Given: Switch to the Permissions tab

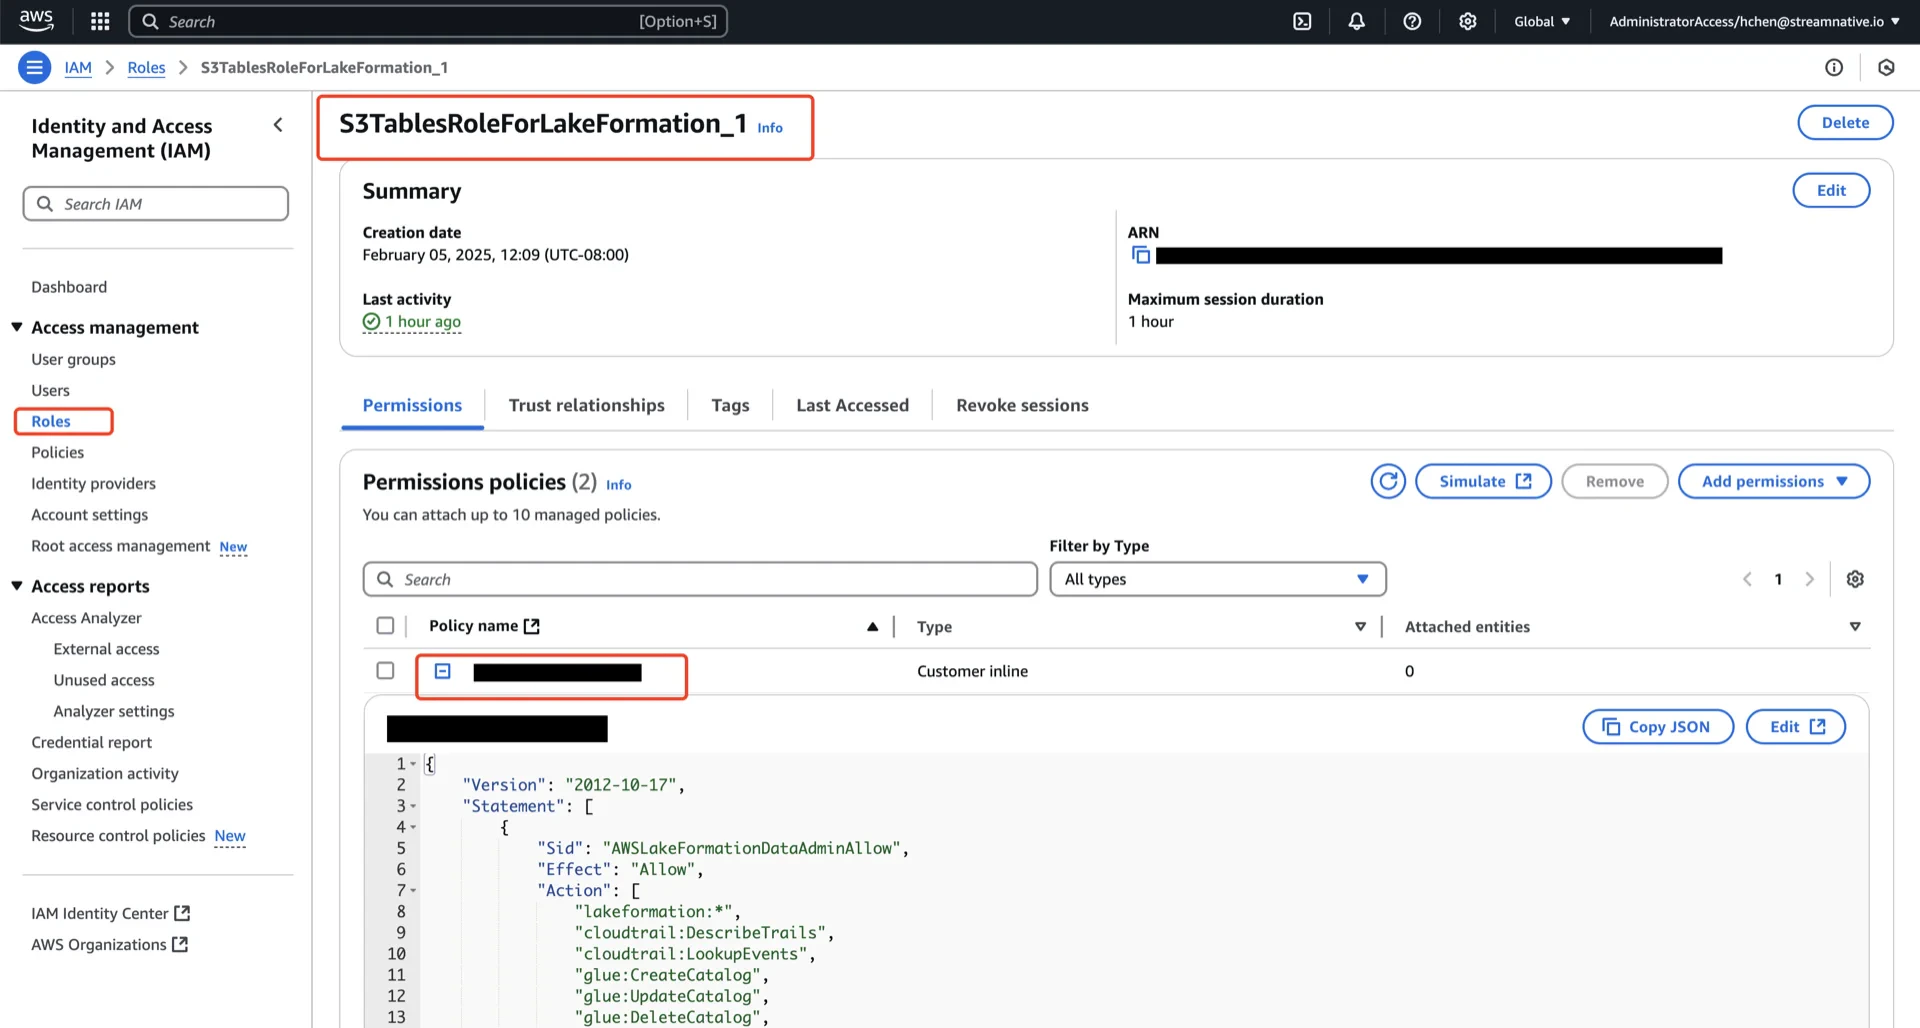Looking at the screenshot, I should 412,405.
